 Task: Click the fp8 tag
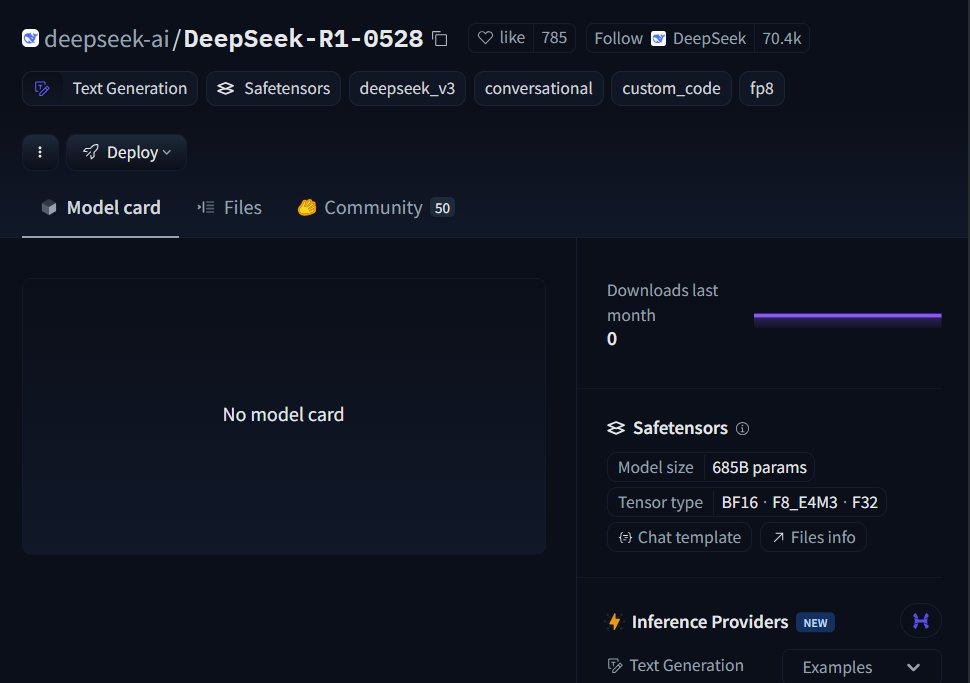(762, 88)
